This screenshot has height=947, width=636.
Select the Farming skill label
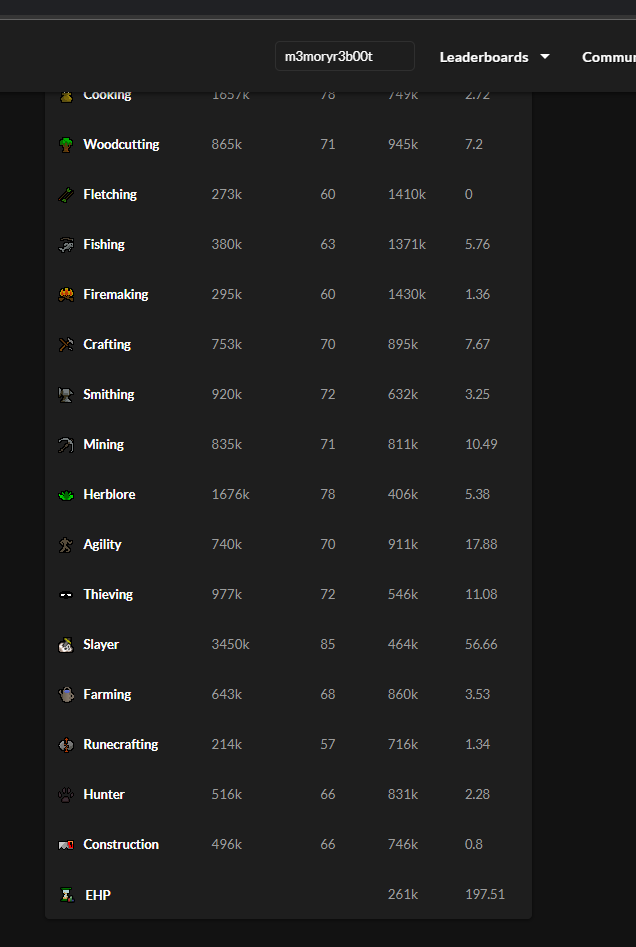[107, 695]
